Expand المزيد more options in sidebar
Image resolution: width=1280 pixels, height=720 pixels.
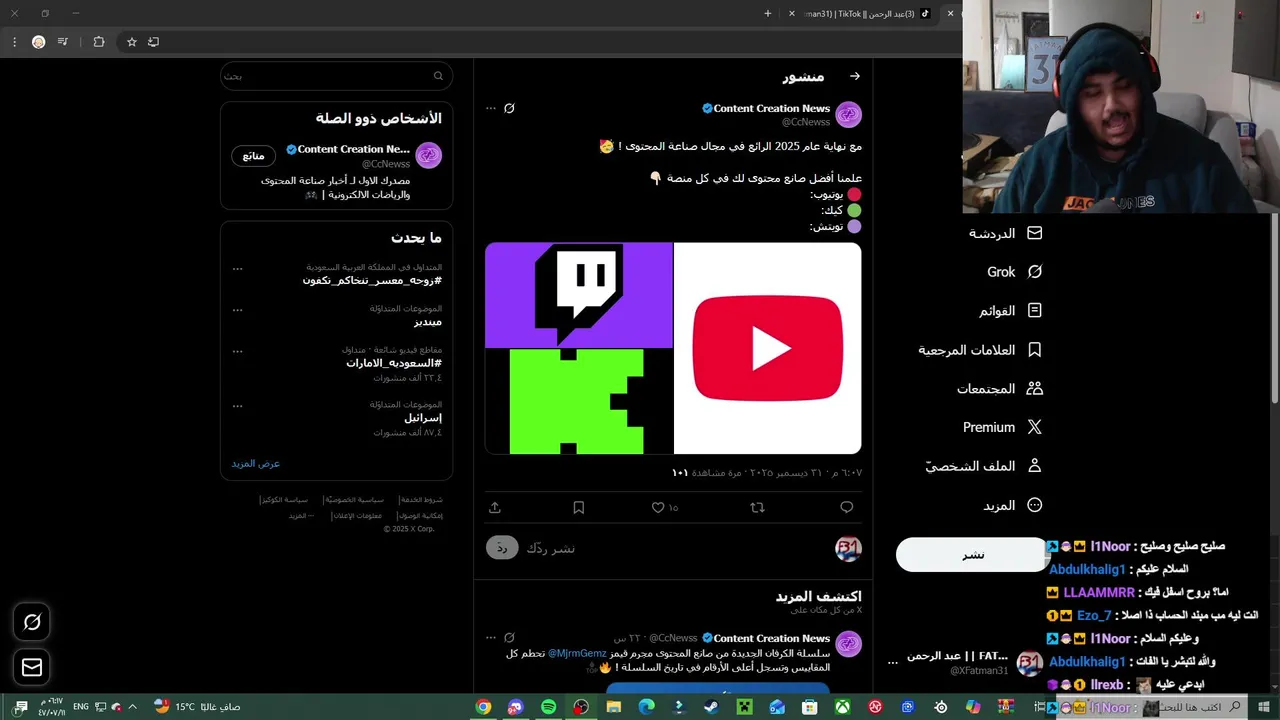coord(1012,506)
